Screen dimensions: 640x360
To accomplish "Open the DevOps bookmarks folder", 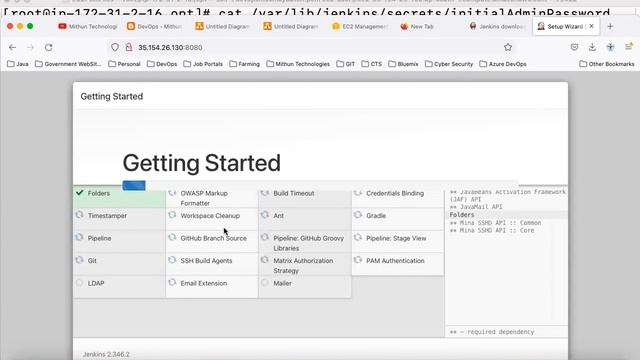I will click(162, 64).
